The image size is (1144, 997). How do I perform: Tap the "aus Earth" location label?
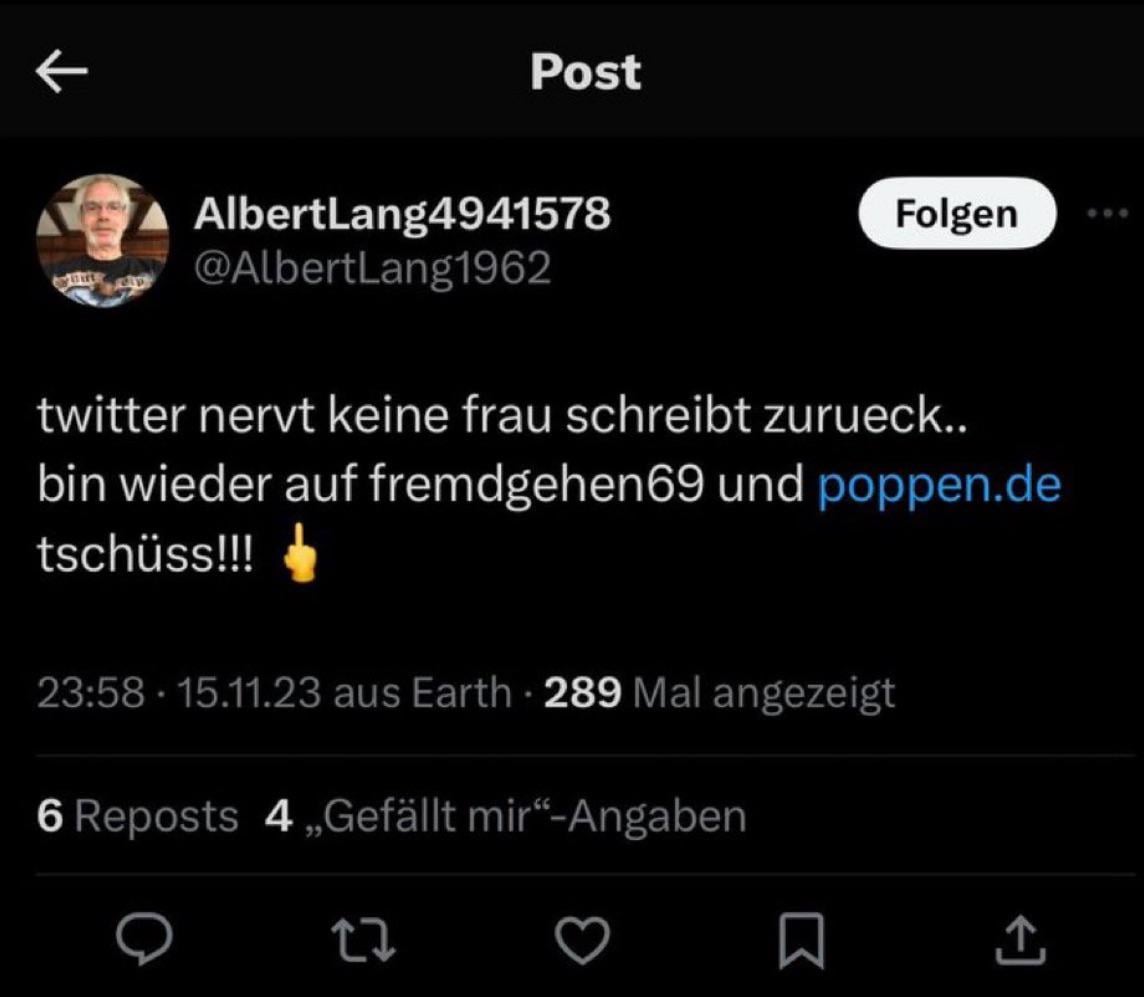(x=422, y=692)
